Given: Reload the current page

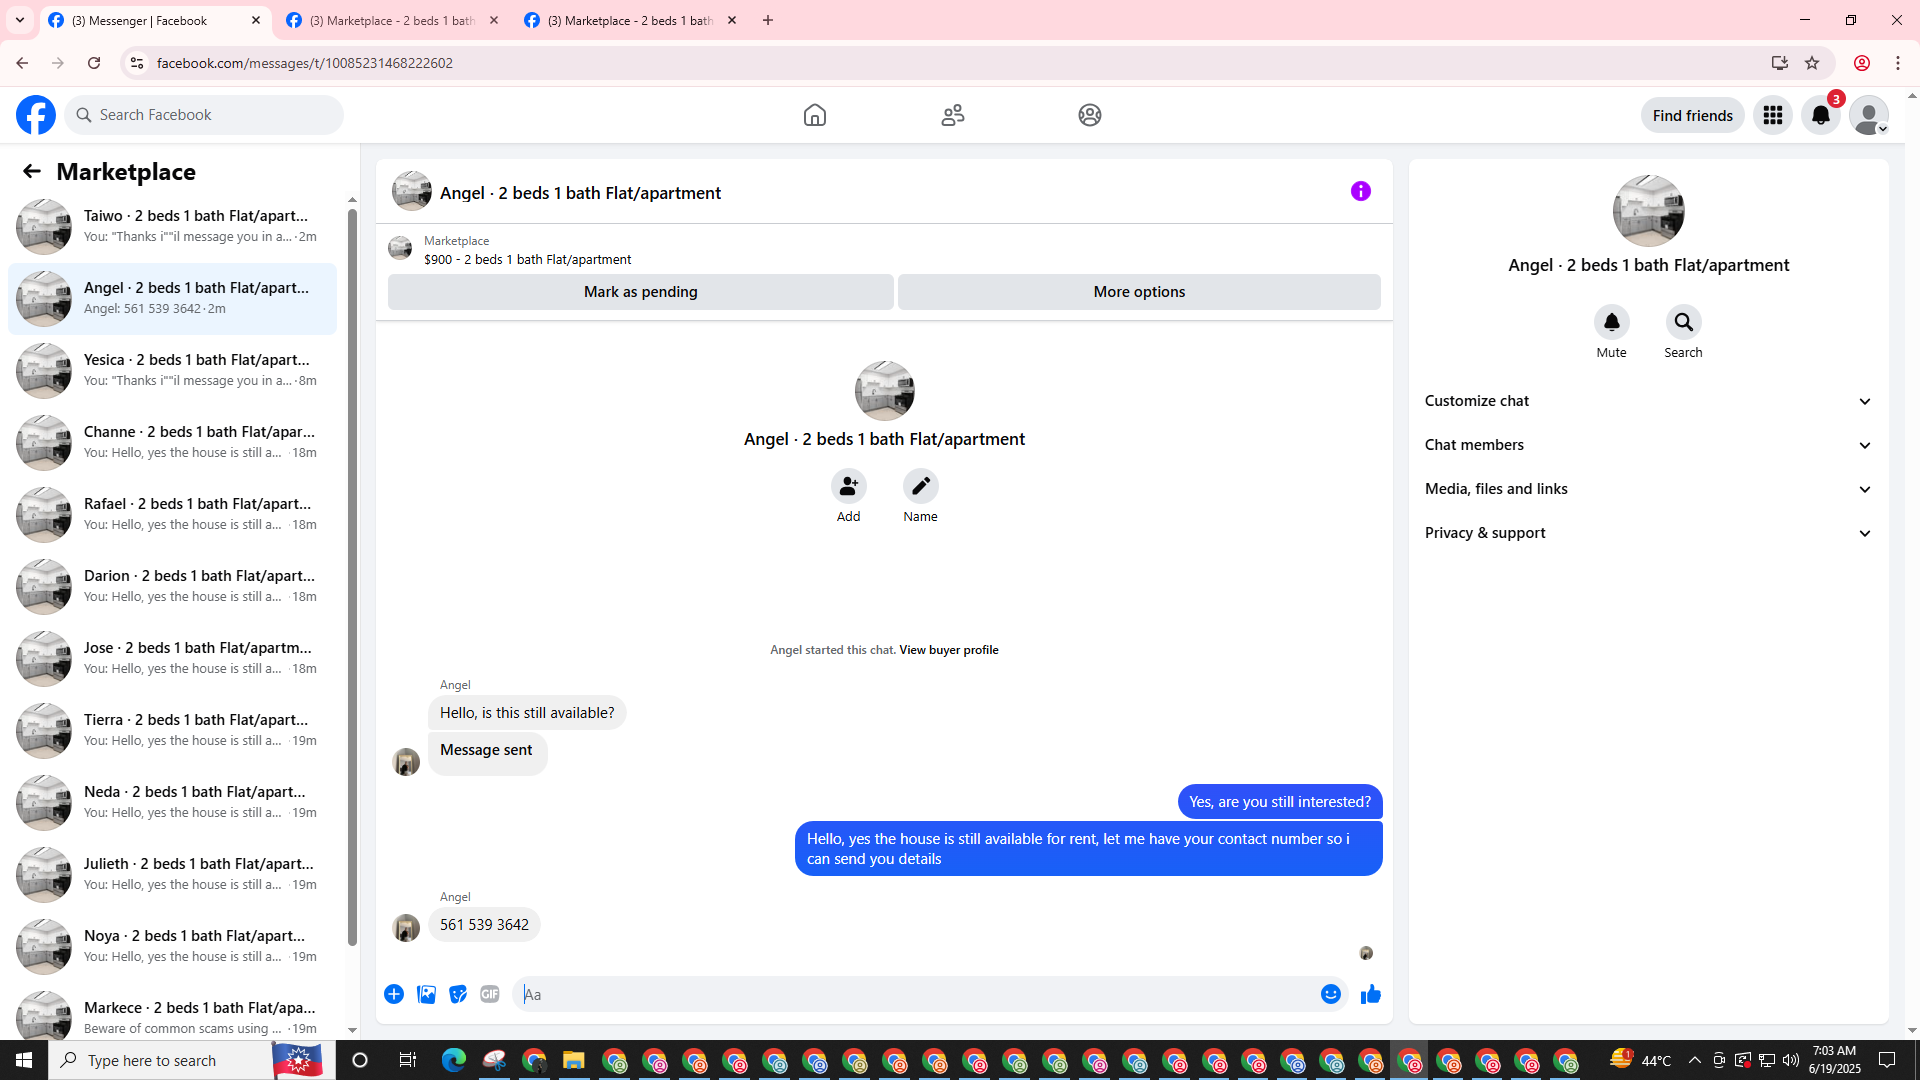Looking at the screenshot, I should pos(94,63).
